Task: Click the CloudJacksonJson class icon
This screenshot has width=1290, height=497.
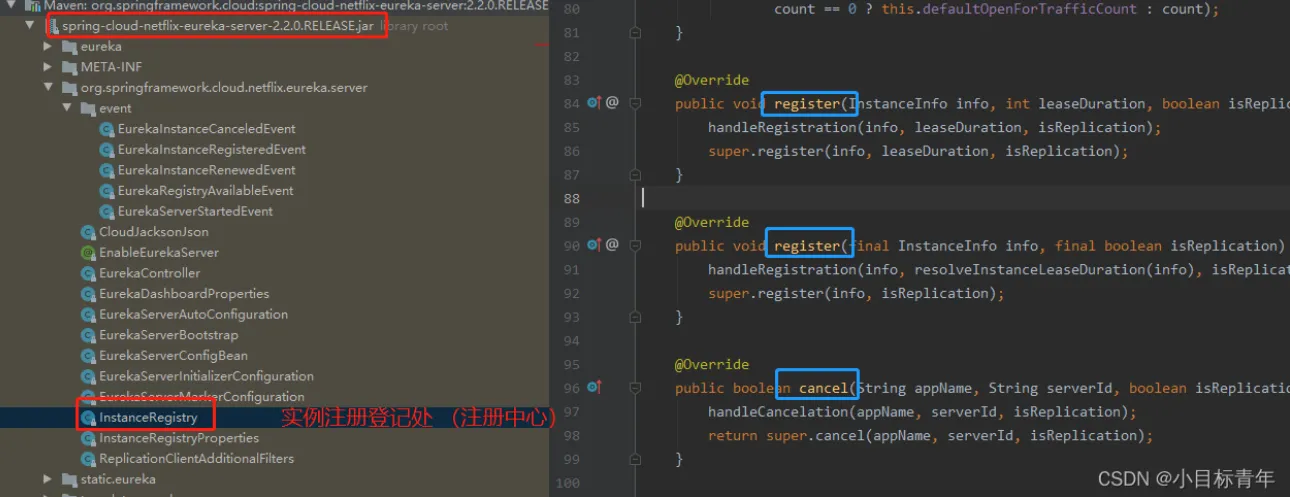Action: 88,232
